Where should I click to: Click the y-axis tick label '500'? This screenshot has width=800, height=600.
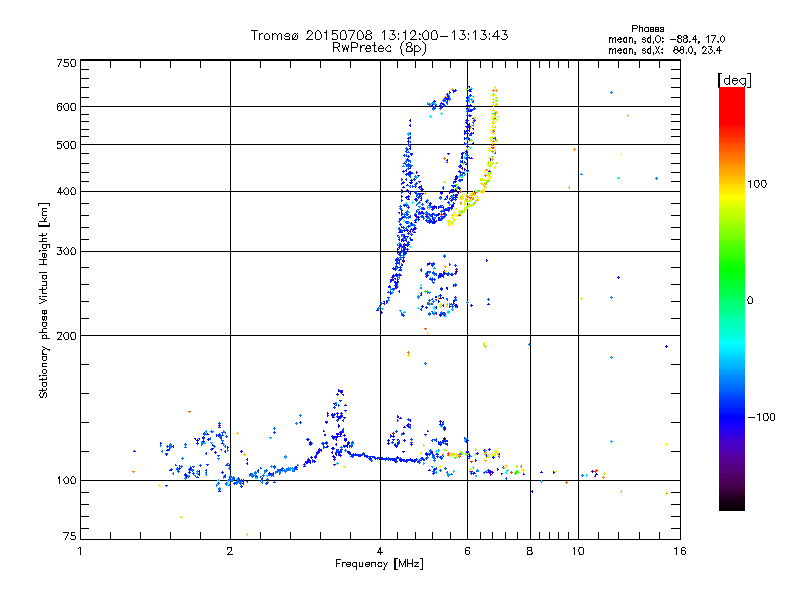click(x=66, y=145)
